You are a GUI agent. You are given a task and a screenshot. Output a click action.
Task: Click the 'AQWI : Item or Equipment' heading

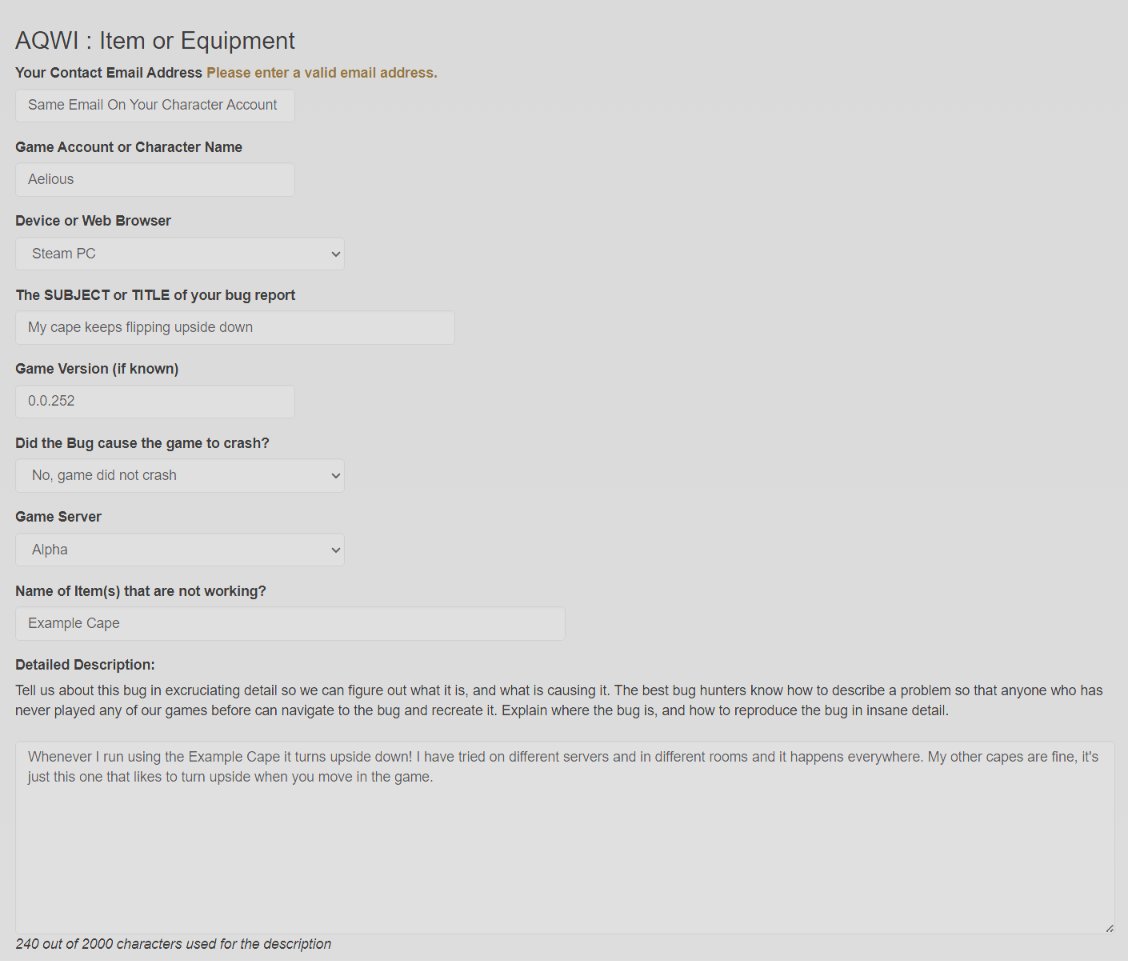pyautogui.click(x=155, y=40)
